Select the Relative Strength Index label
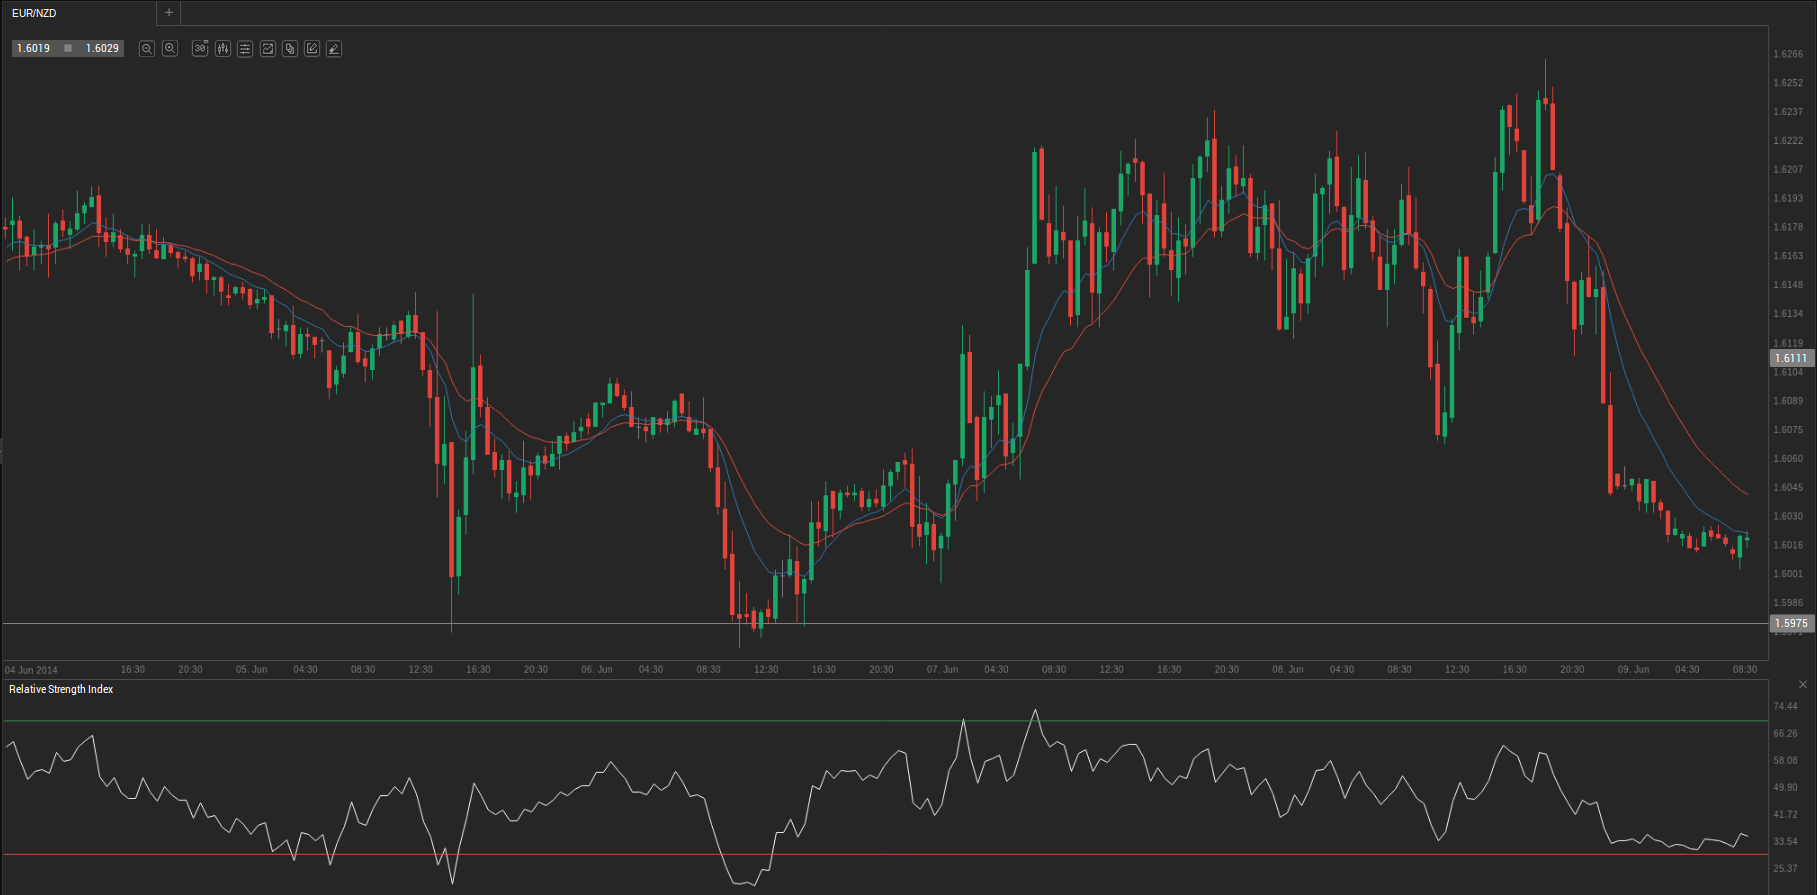This screenshot has height=895, width=1817. (61, 689)
